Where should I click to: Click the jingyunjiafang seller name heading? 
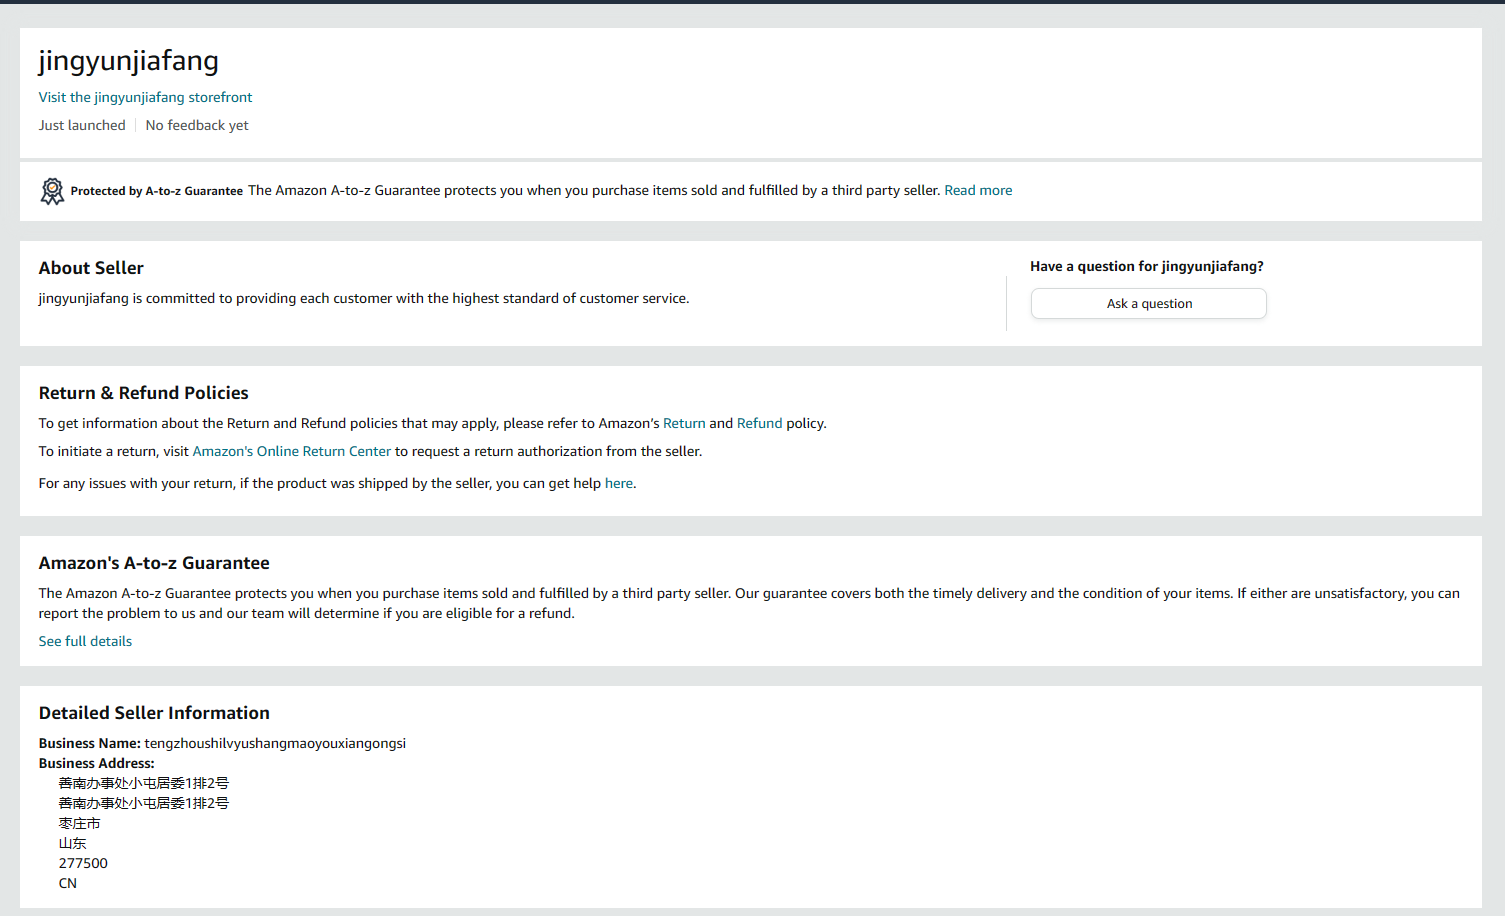128,61
